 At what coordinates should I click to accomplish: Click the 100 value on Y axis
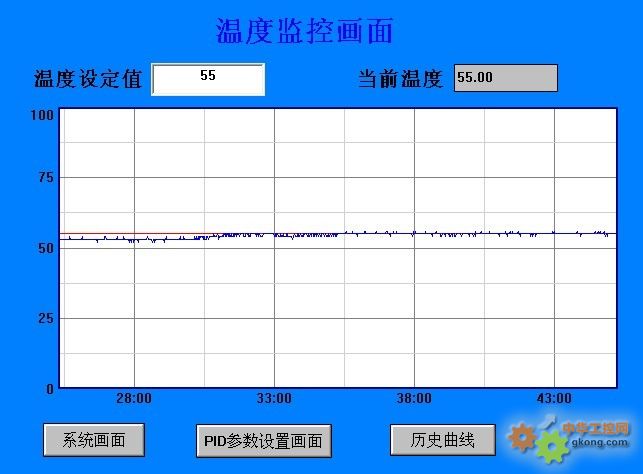42,115
